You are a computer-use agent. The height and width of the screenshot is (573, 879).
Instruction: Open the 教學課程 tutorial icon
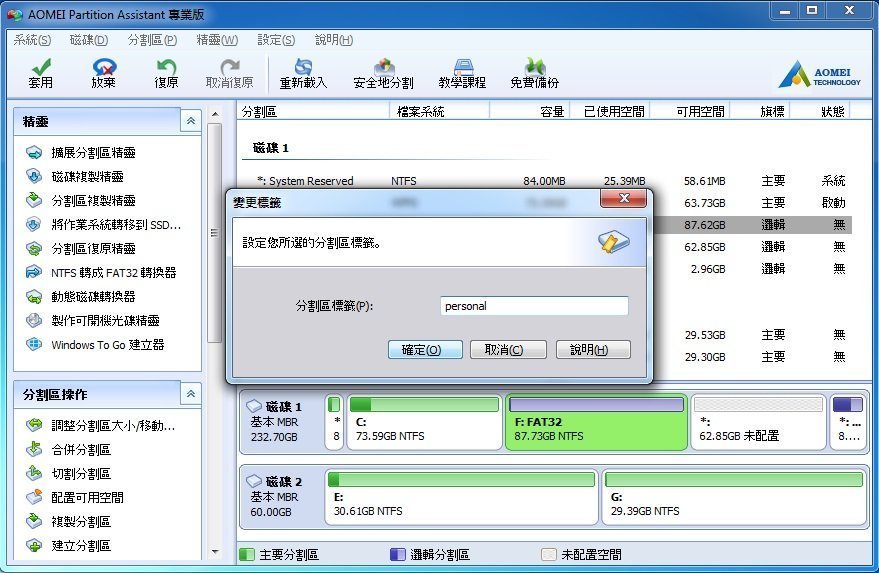(462, 74)
